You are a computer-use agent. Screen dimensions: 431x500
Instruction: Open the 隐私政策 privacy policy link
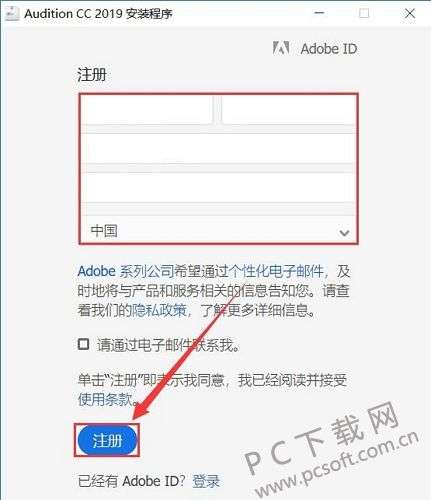point(159,310)
